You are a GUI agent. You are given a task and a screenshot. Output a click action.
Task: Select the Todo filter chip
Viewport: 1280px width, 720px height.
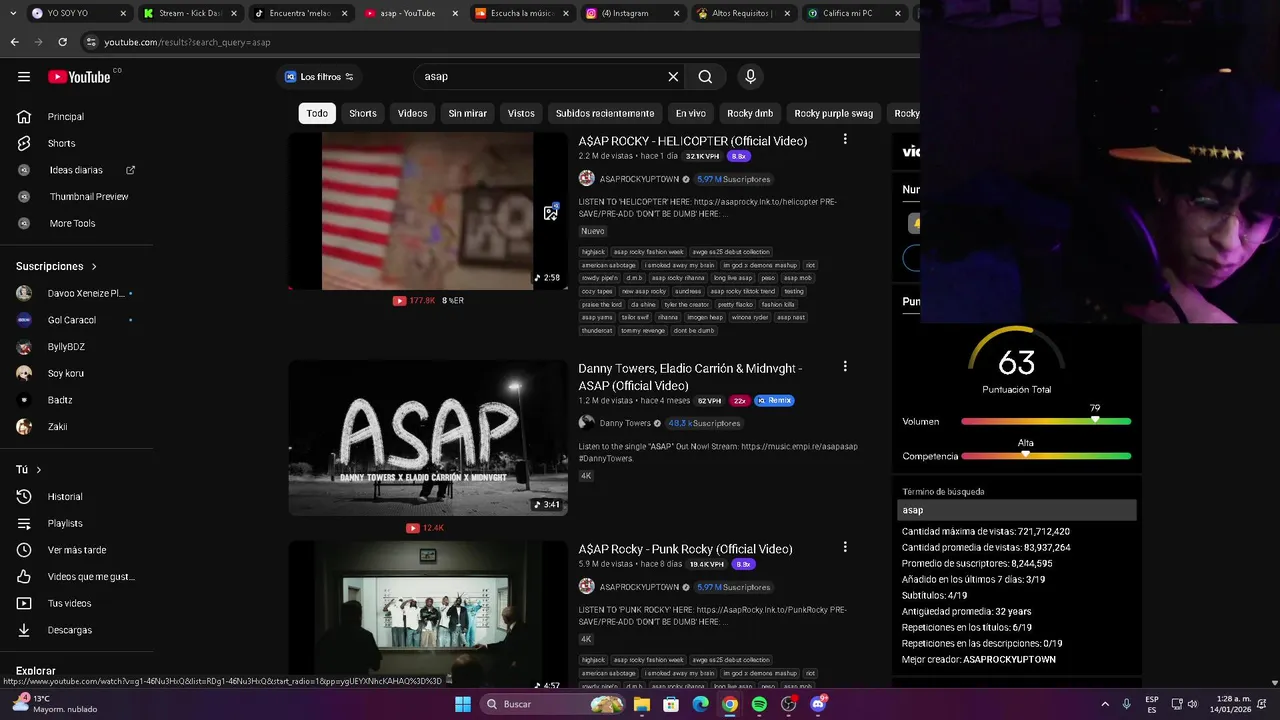pyautogui.click(x=317, y=113)
